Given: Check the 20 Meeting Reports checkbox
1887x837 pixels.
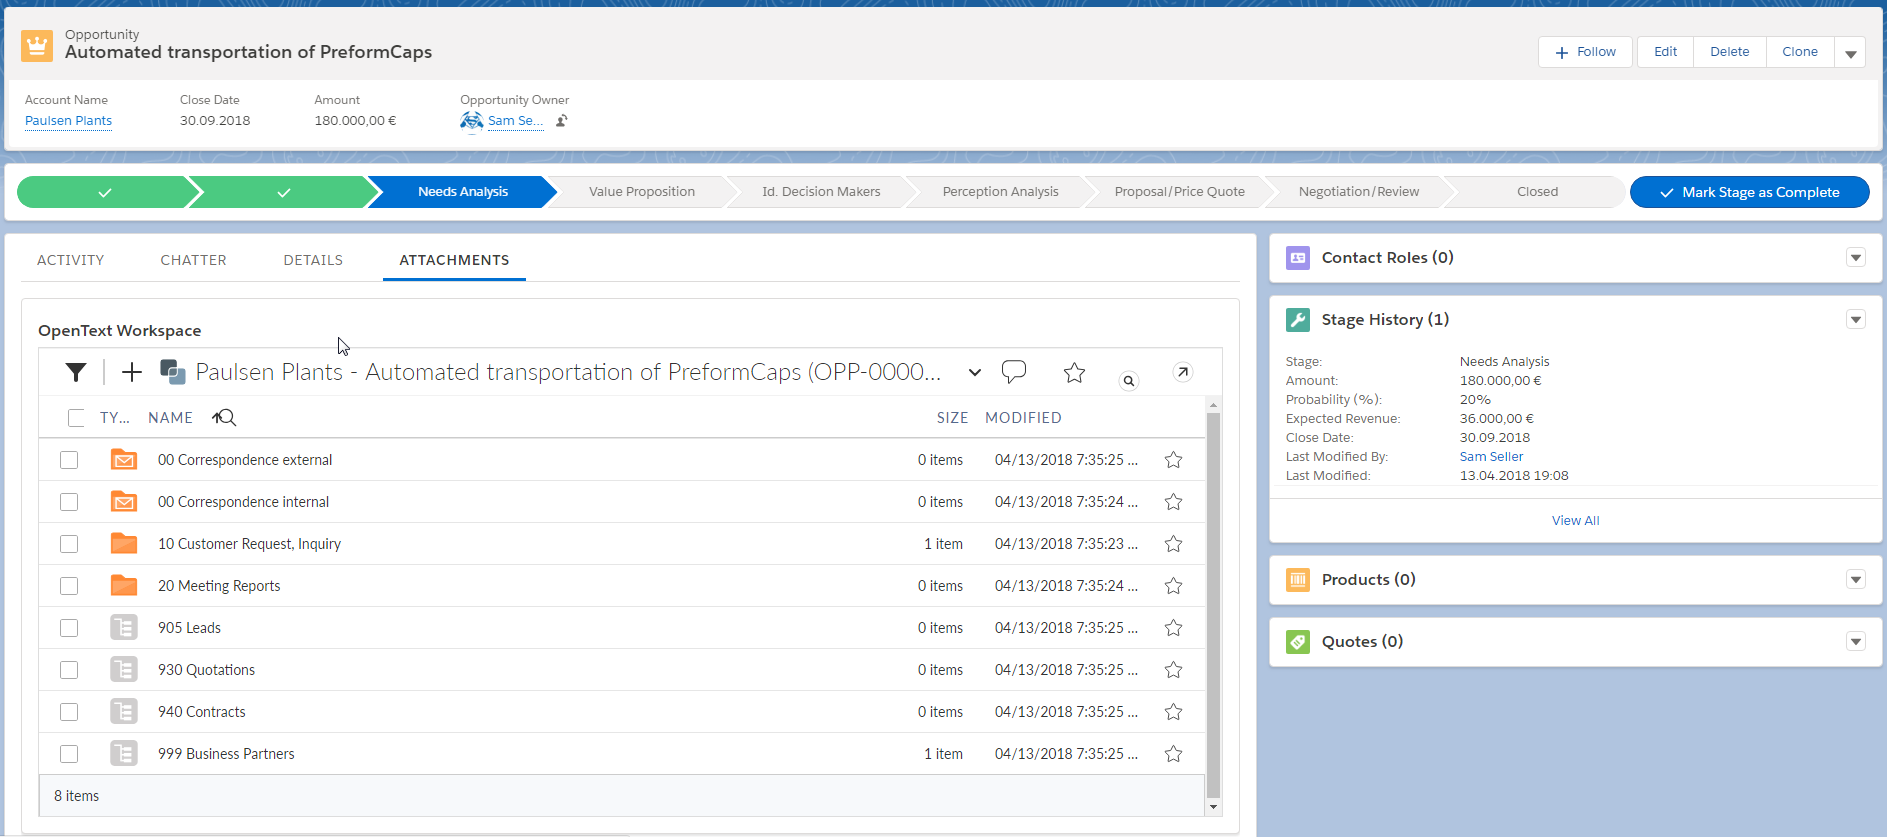Looking at the screenshot, I should click(69, 586).
